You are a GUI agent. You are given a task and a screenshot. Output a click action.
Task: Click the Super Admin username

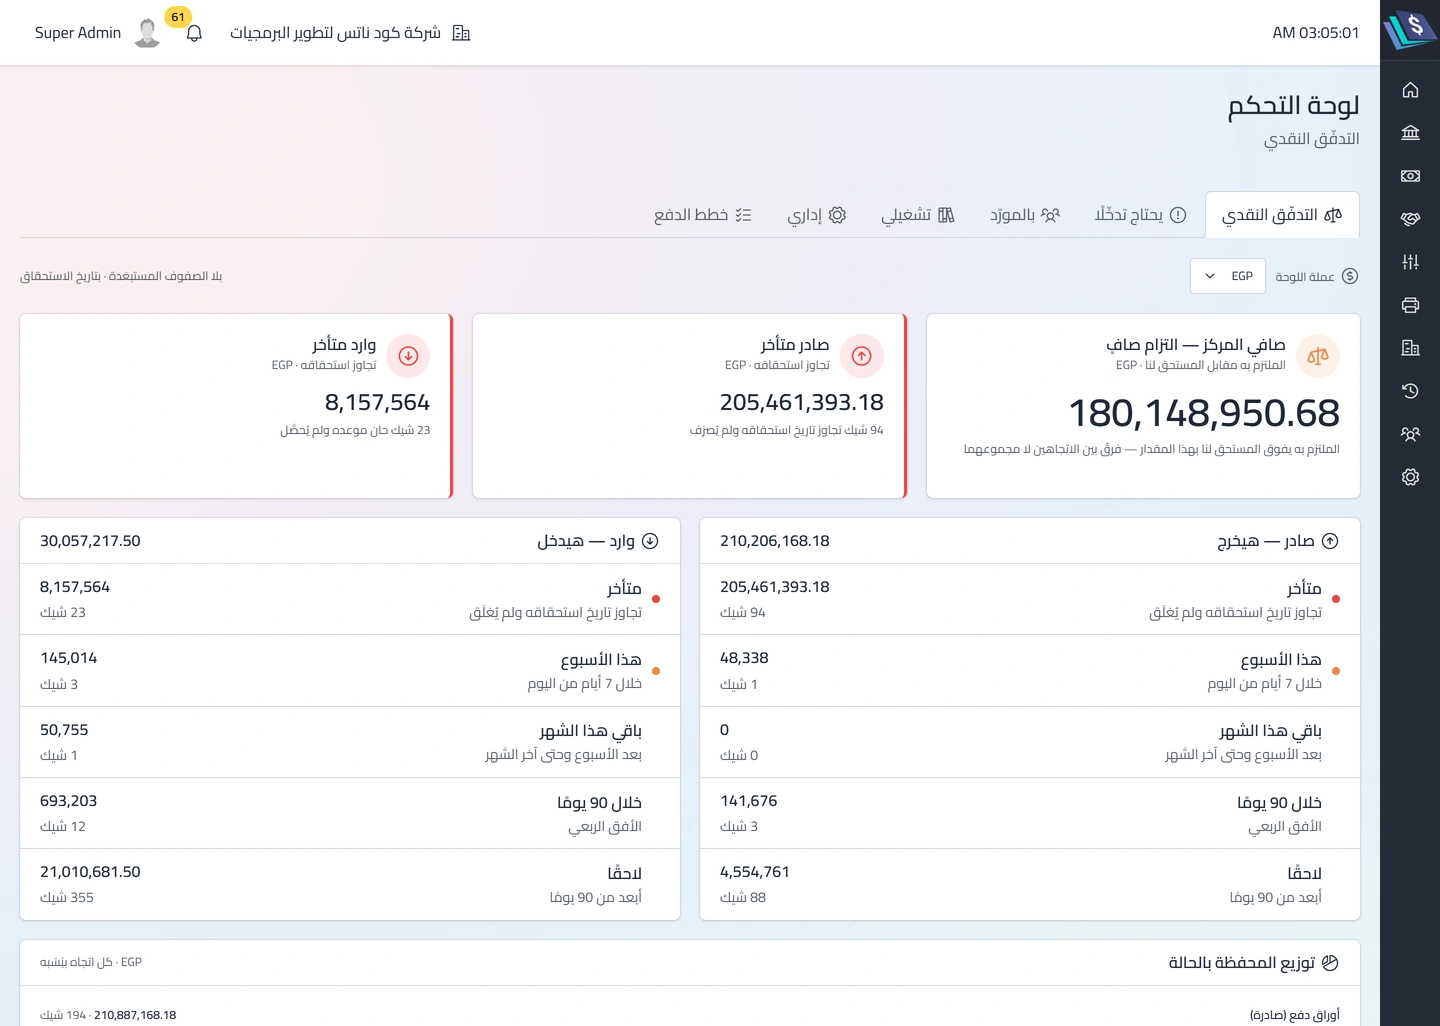pos(78,33)
